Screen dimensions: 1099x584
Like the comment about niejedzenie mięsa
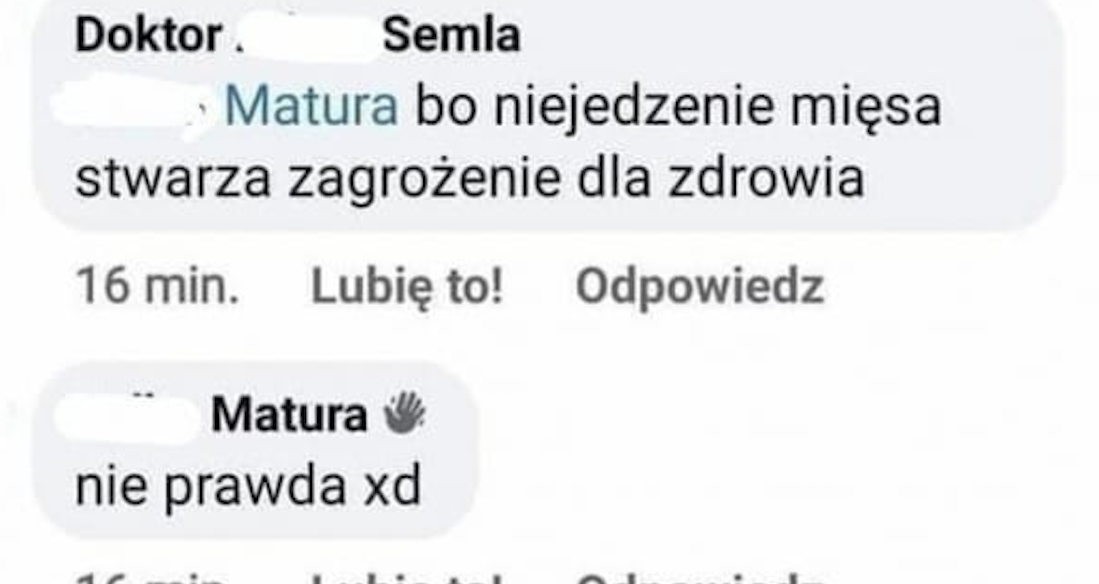pyautogui.click(x=407, y=288)
